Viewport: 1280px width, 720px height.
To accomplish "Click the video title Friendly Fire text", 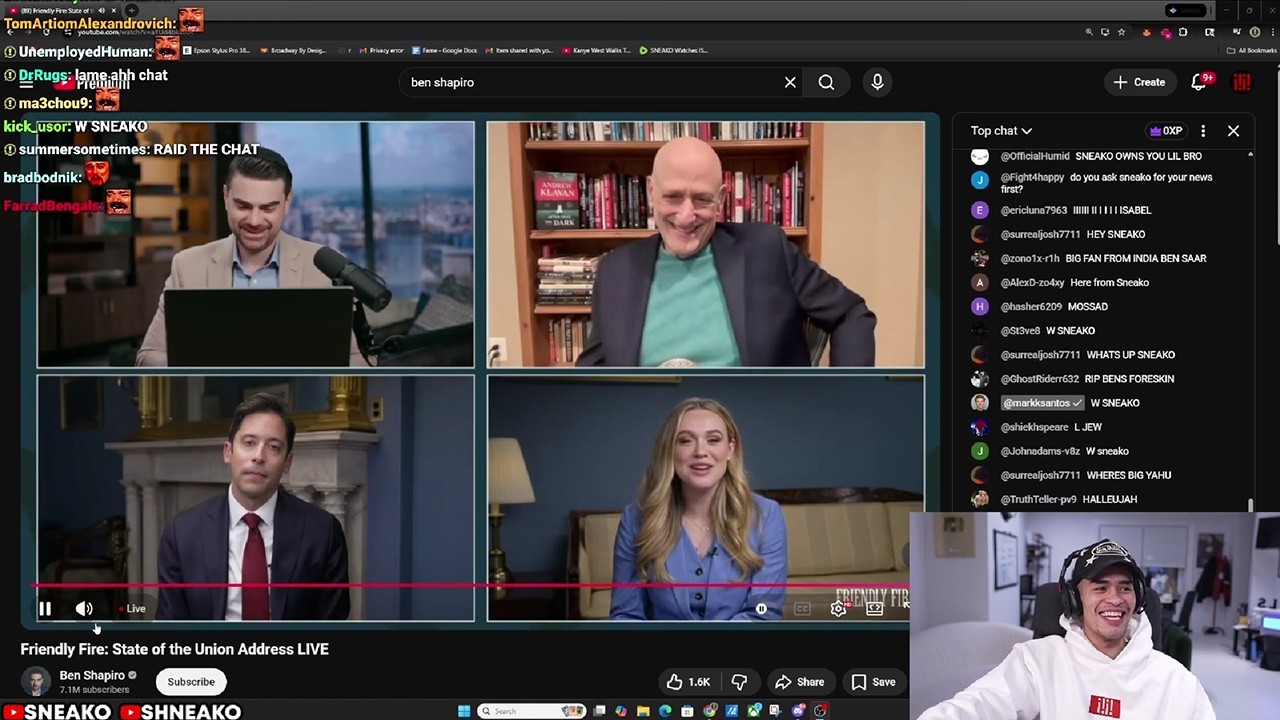I will tap(175, 649).
